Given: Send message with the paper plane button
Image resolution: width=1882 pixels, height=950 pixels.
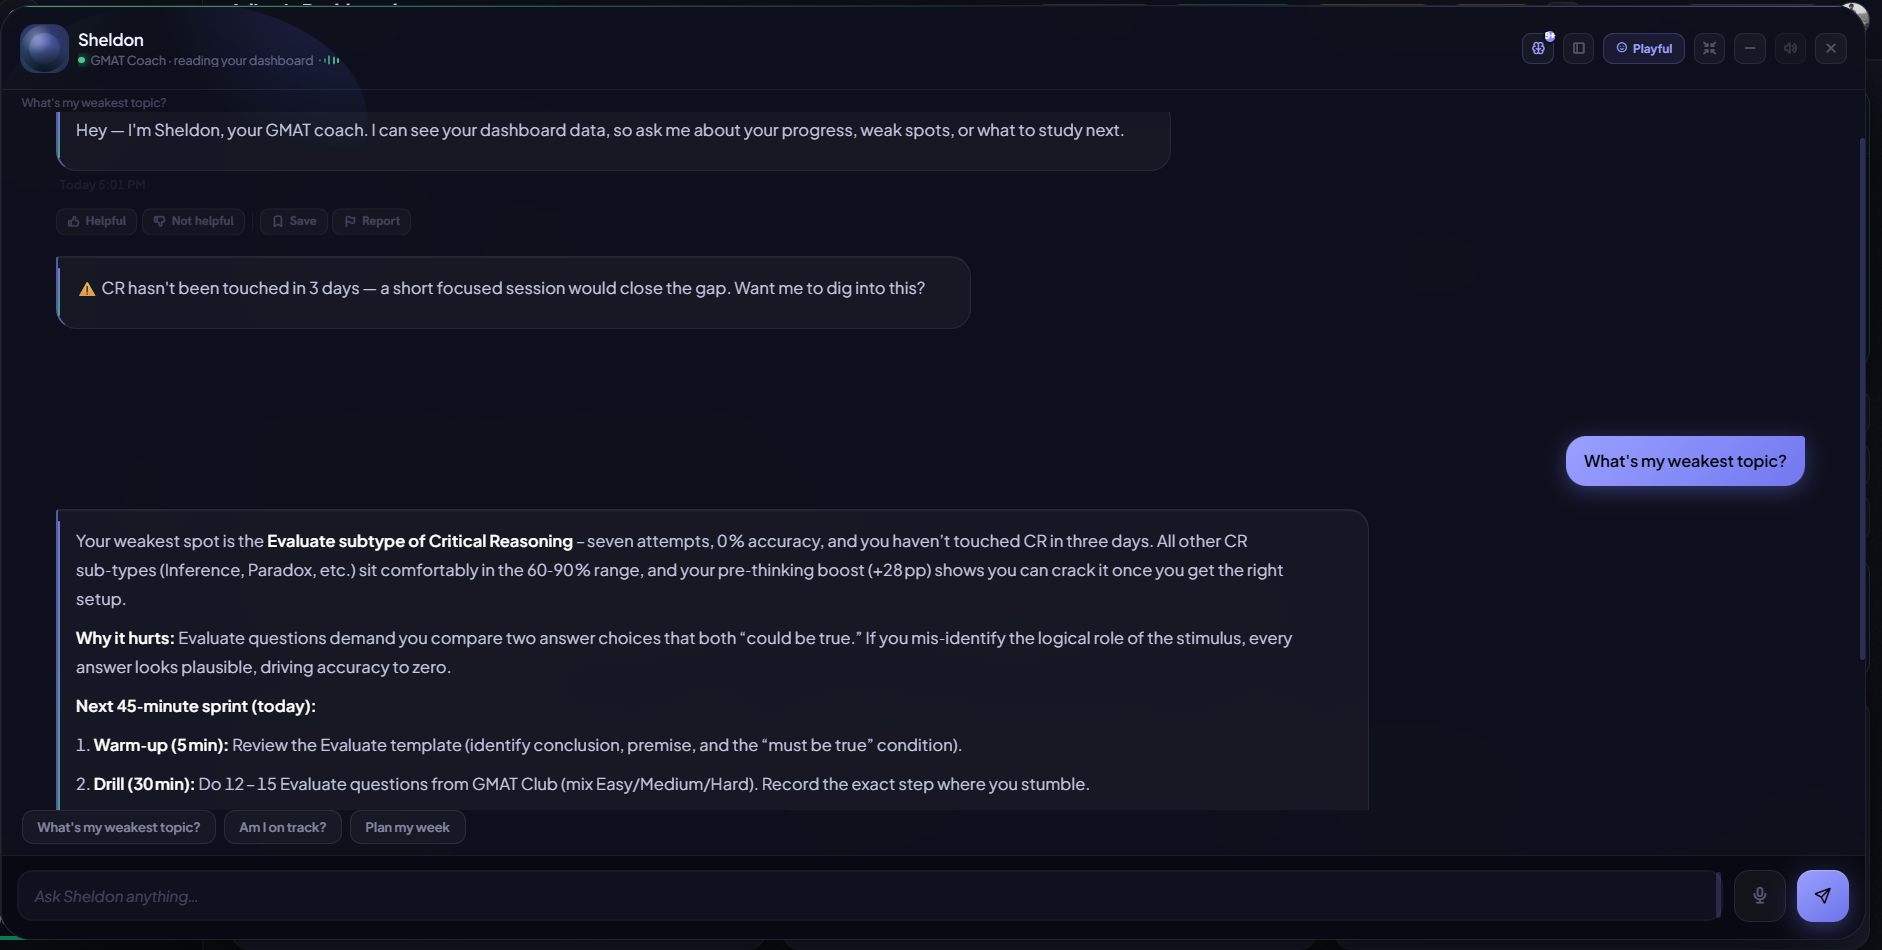Looking at the screenshot, I should pyautogui.click(x=1823, y=896).
